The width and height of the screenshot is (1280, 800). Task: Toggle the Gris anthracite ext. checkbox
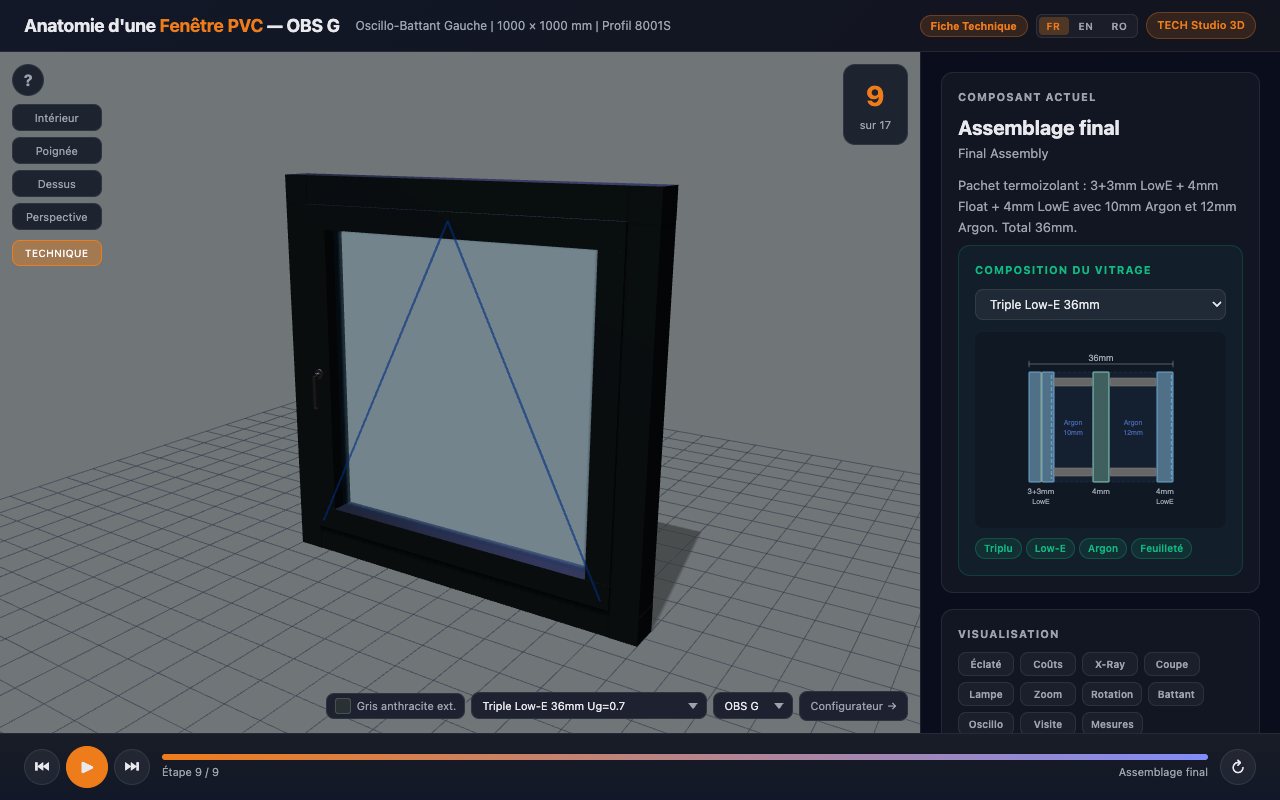[343, 706]
